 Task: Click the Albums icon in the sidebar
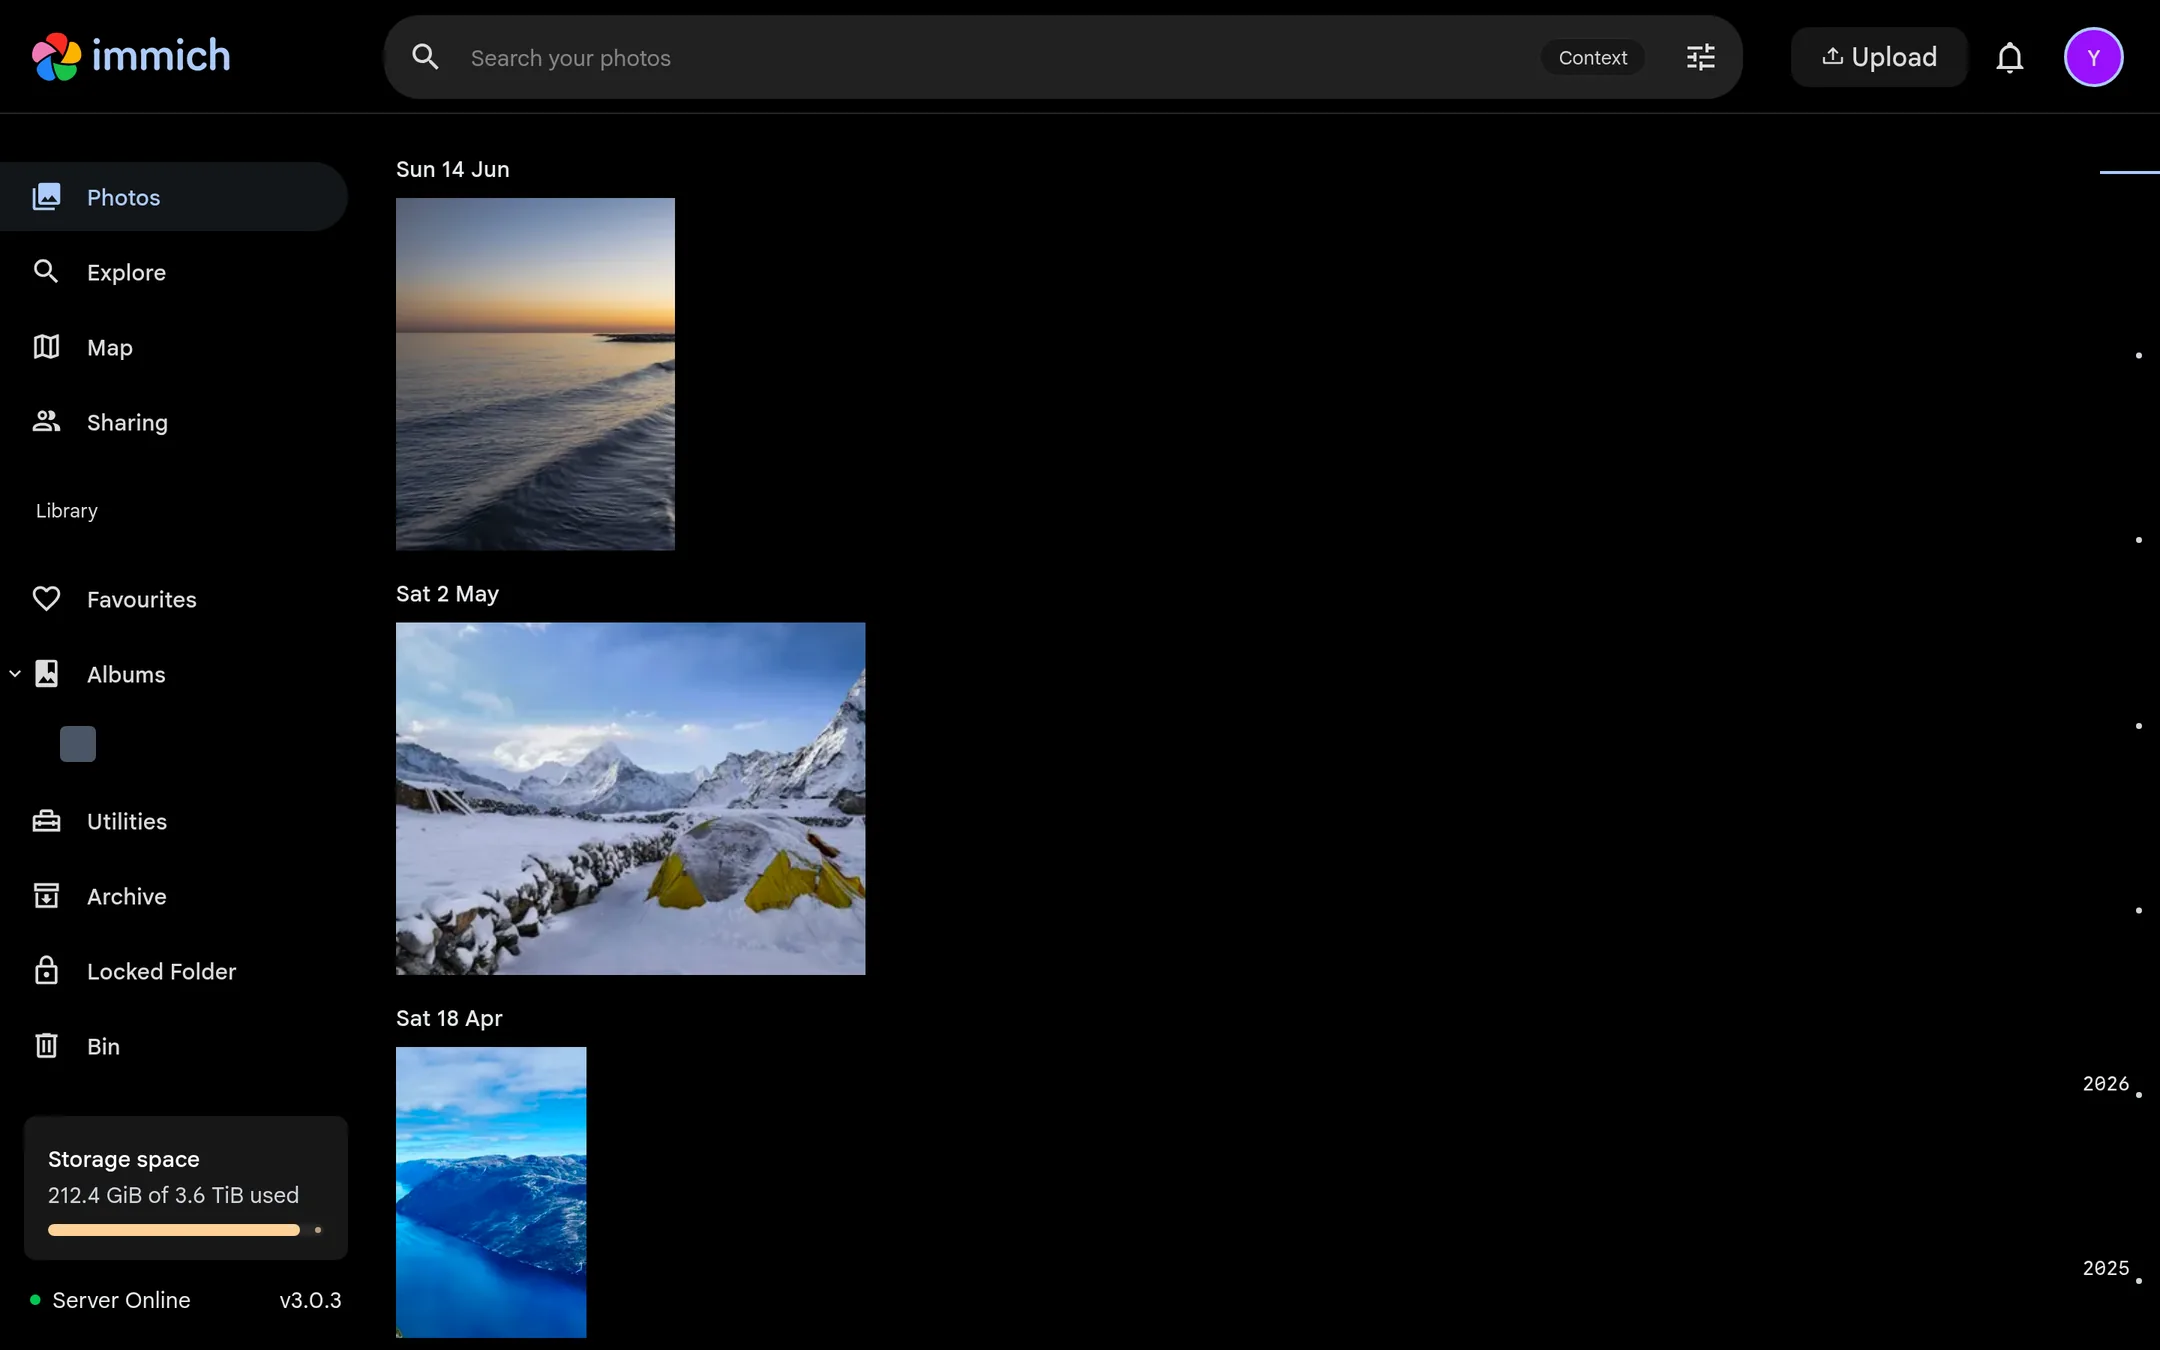coord(46,674)
